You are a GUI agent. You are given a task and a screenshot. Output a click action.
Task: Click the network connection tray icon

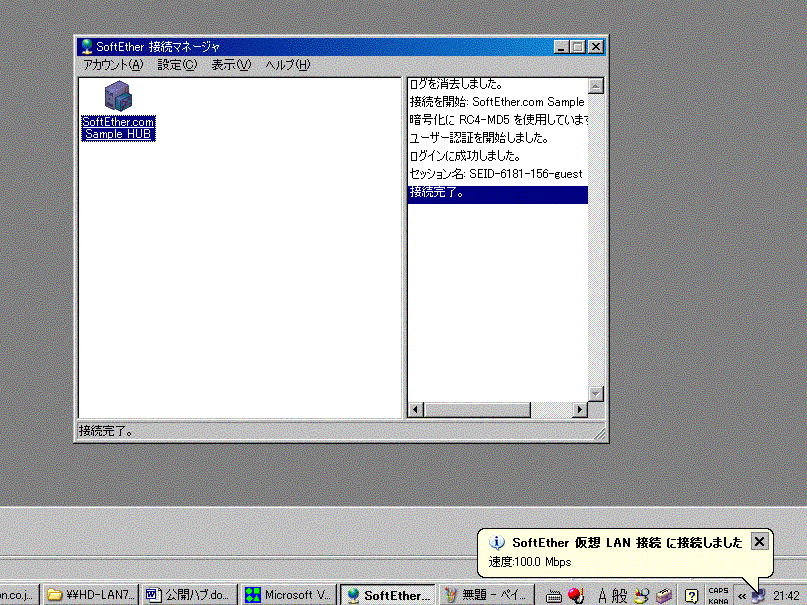(758, 595)
